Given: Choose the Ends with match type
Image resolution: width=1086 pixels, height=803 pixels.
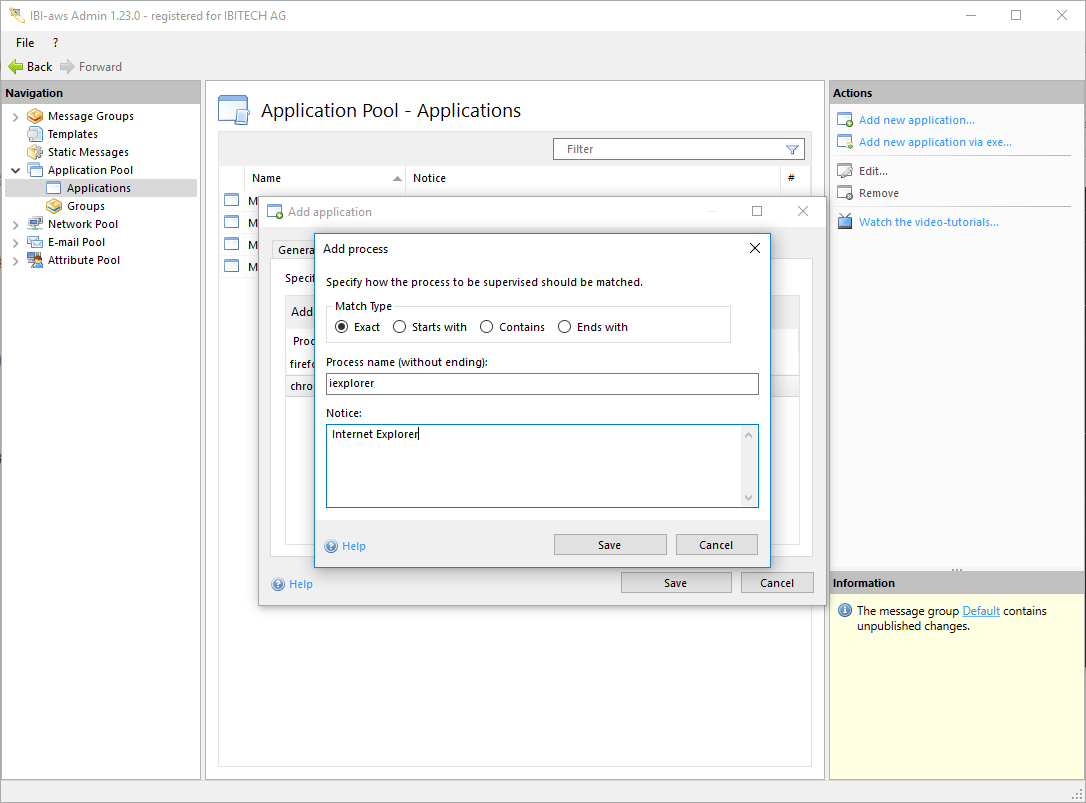Looking at the screenshot, I should coord(565,327).
